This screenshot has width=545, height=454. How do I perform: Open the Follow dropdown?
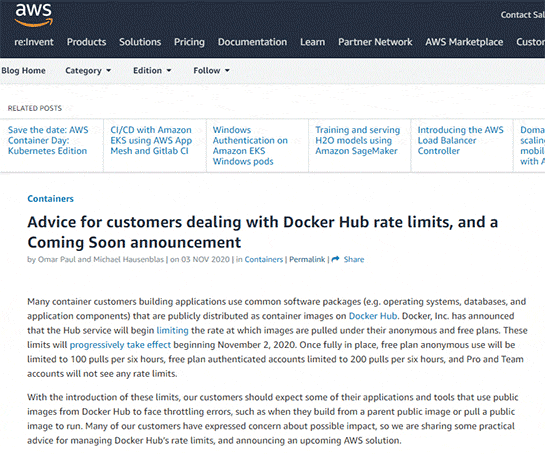(x=211, y=71)
